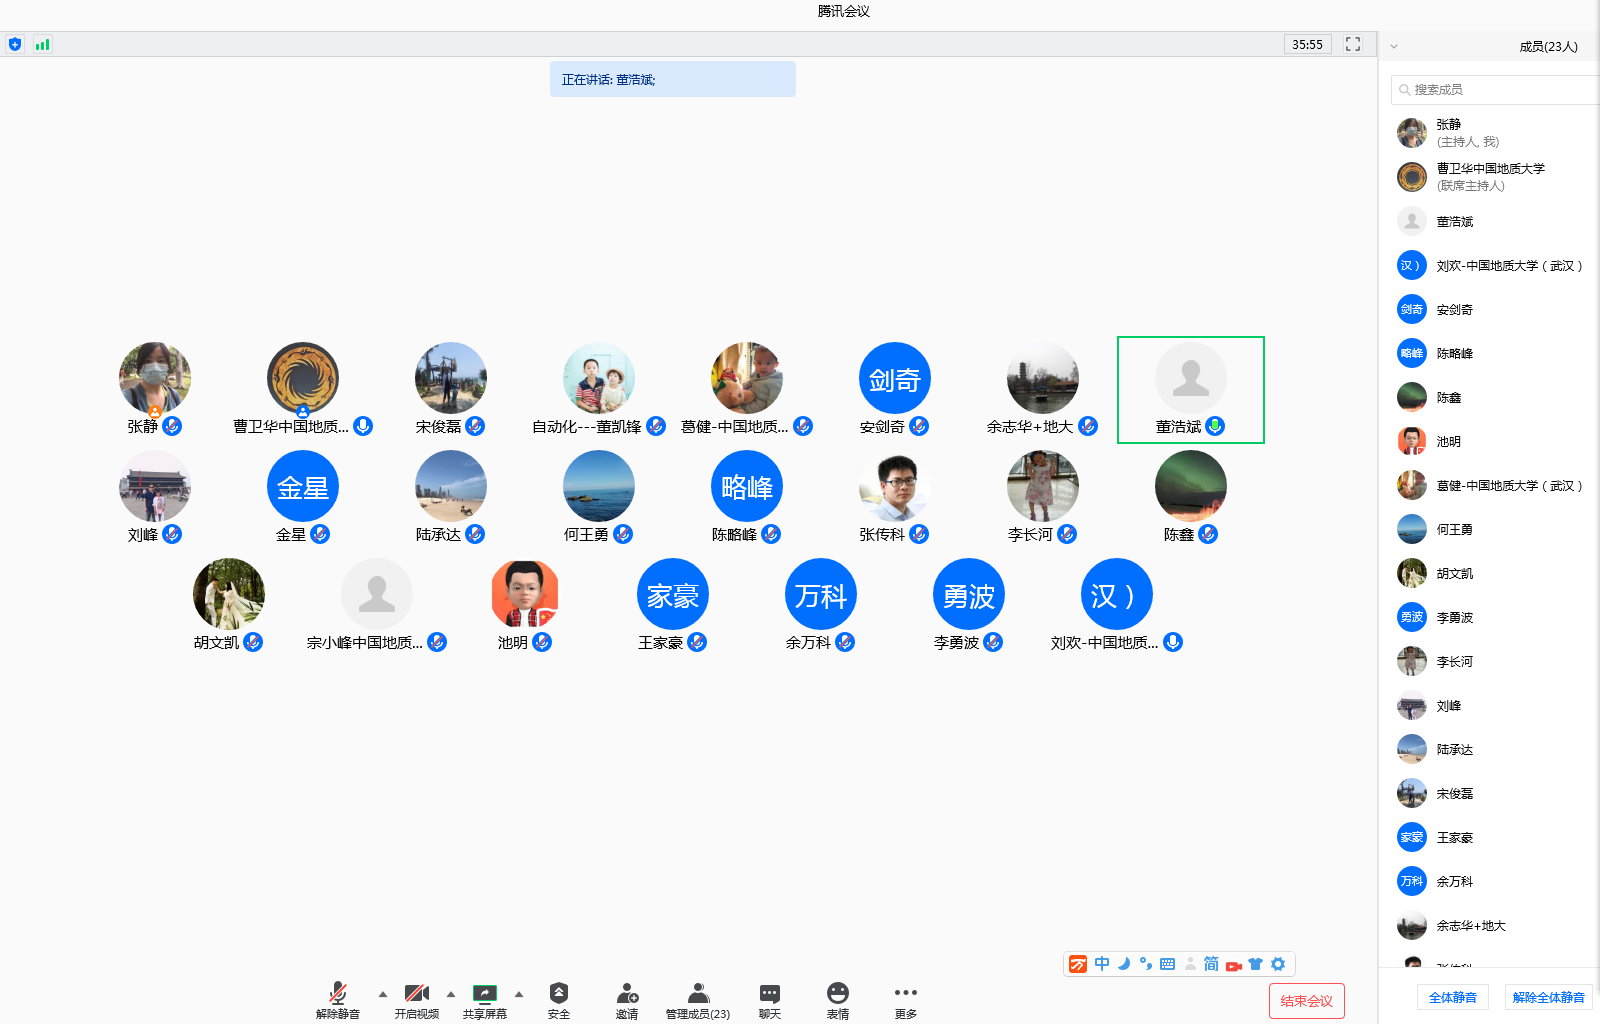Open the 更多 more options menu
Screen dimensions: 1600x1024
tap(905, 999)
